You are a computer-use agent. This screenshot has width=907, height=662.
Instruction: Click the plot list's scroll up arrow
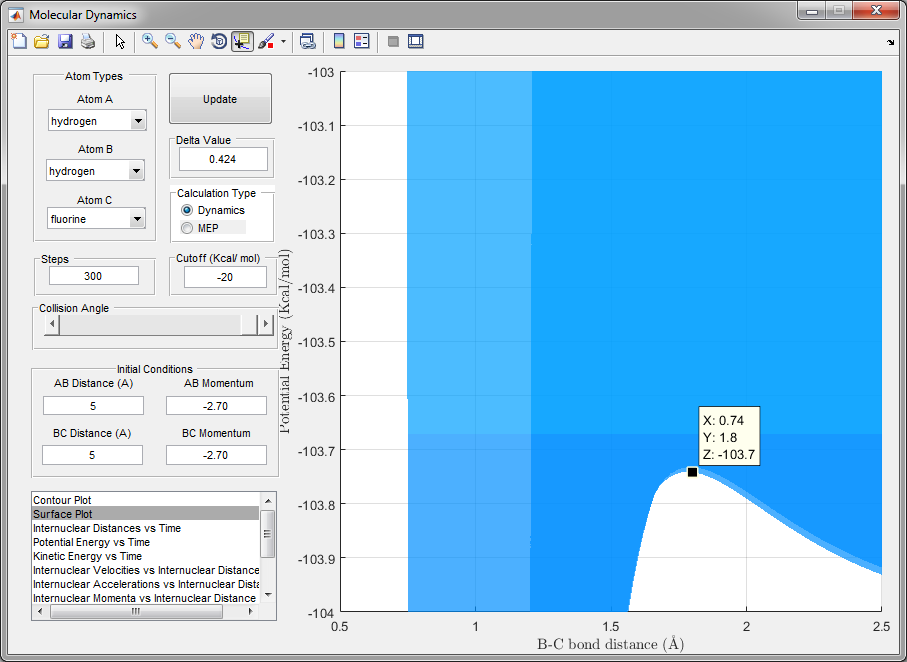[x=268, y=500]
